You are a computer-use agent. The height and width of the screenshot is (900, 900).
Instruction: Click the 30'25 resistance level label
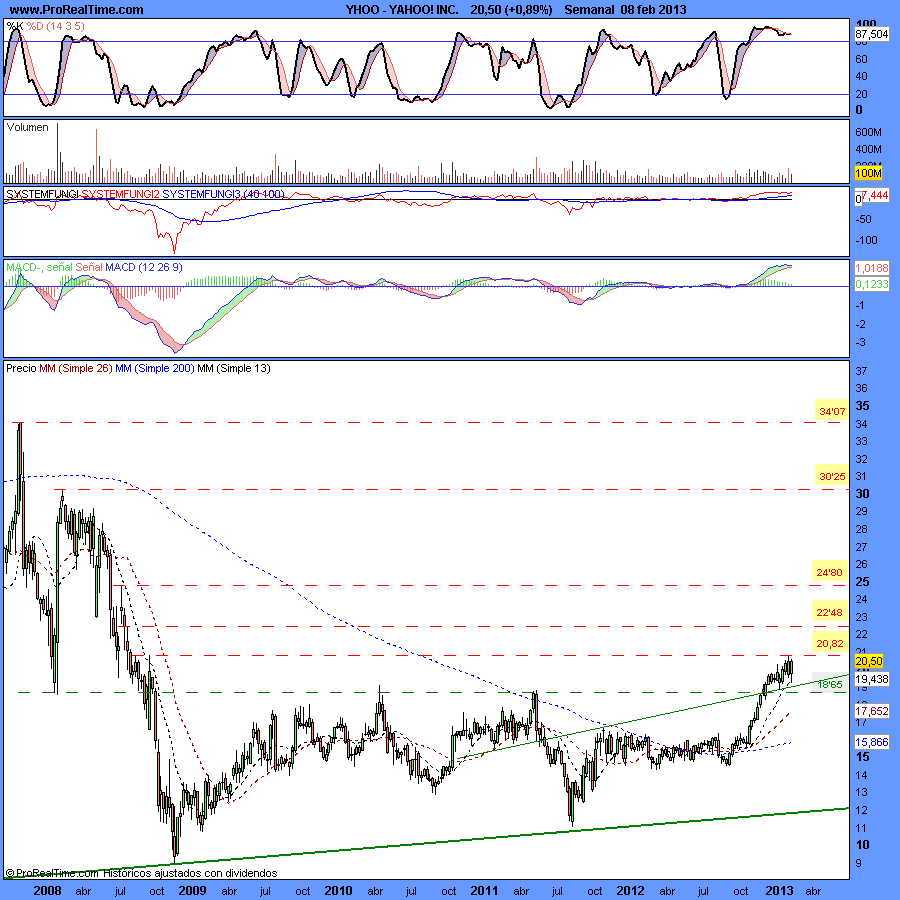[x=832, y=476]
